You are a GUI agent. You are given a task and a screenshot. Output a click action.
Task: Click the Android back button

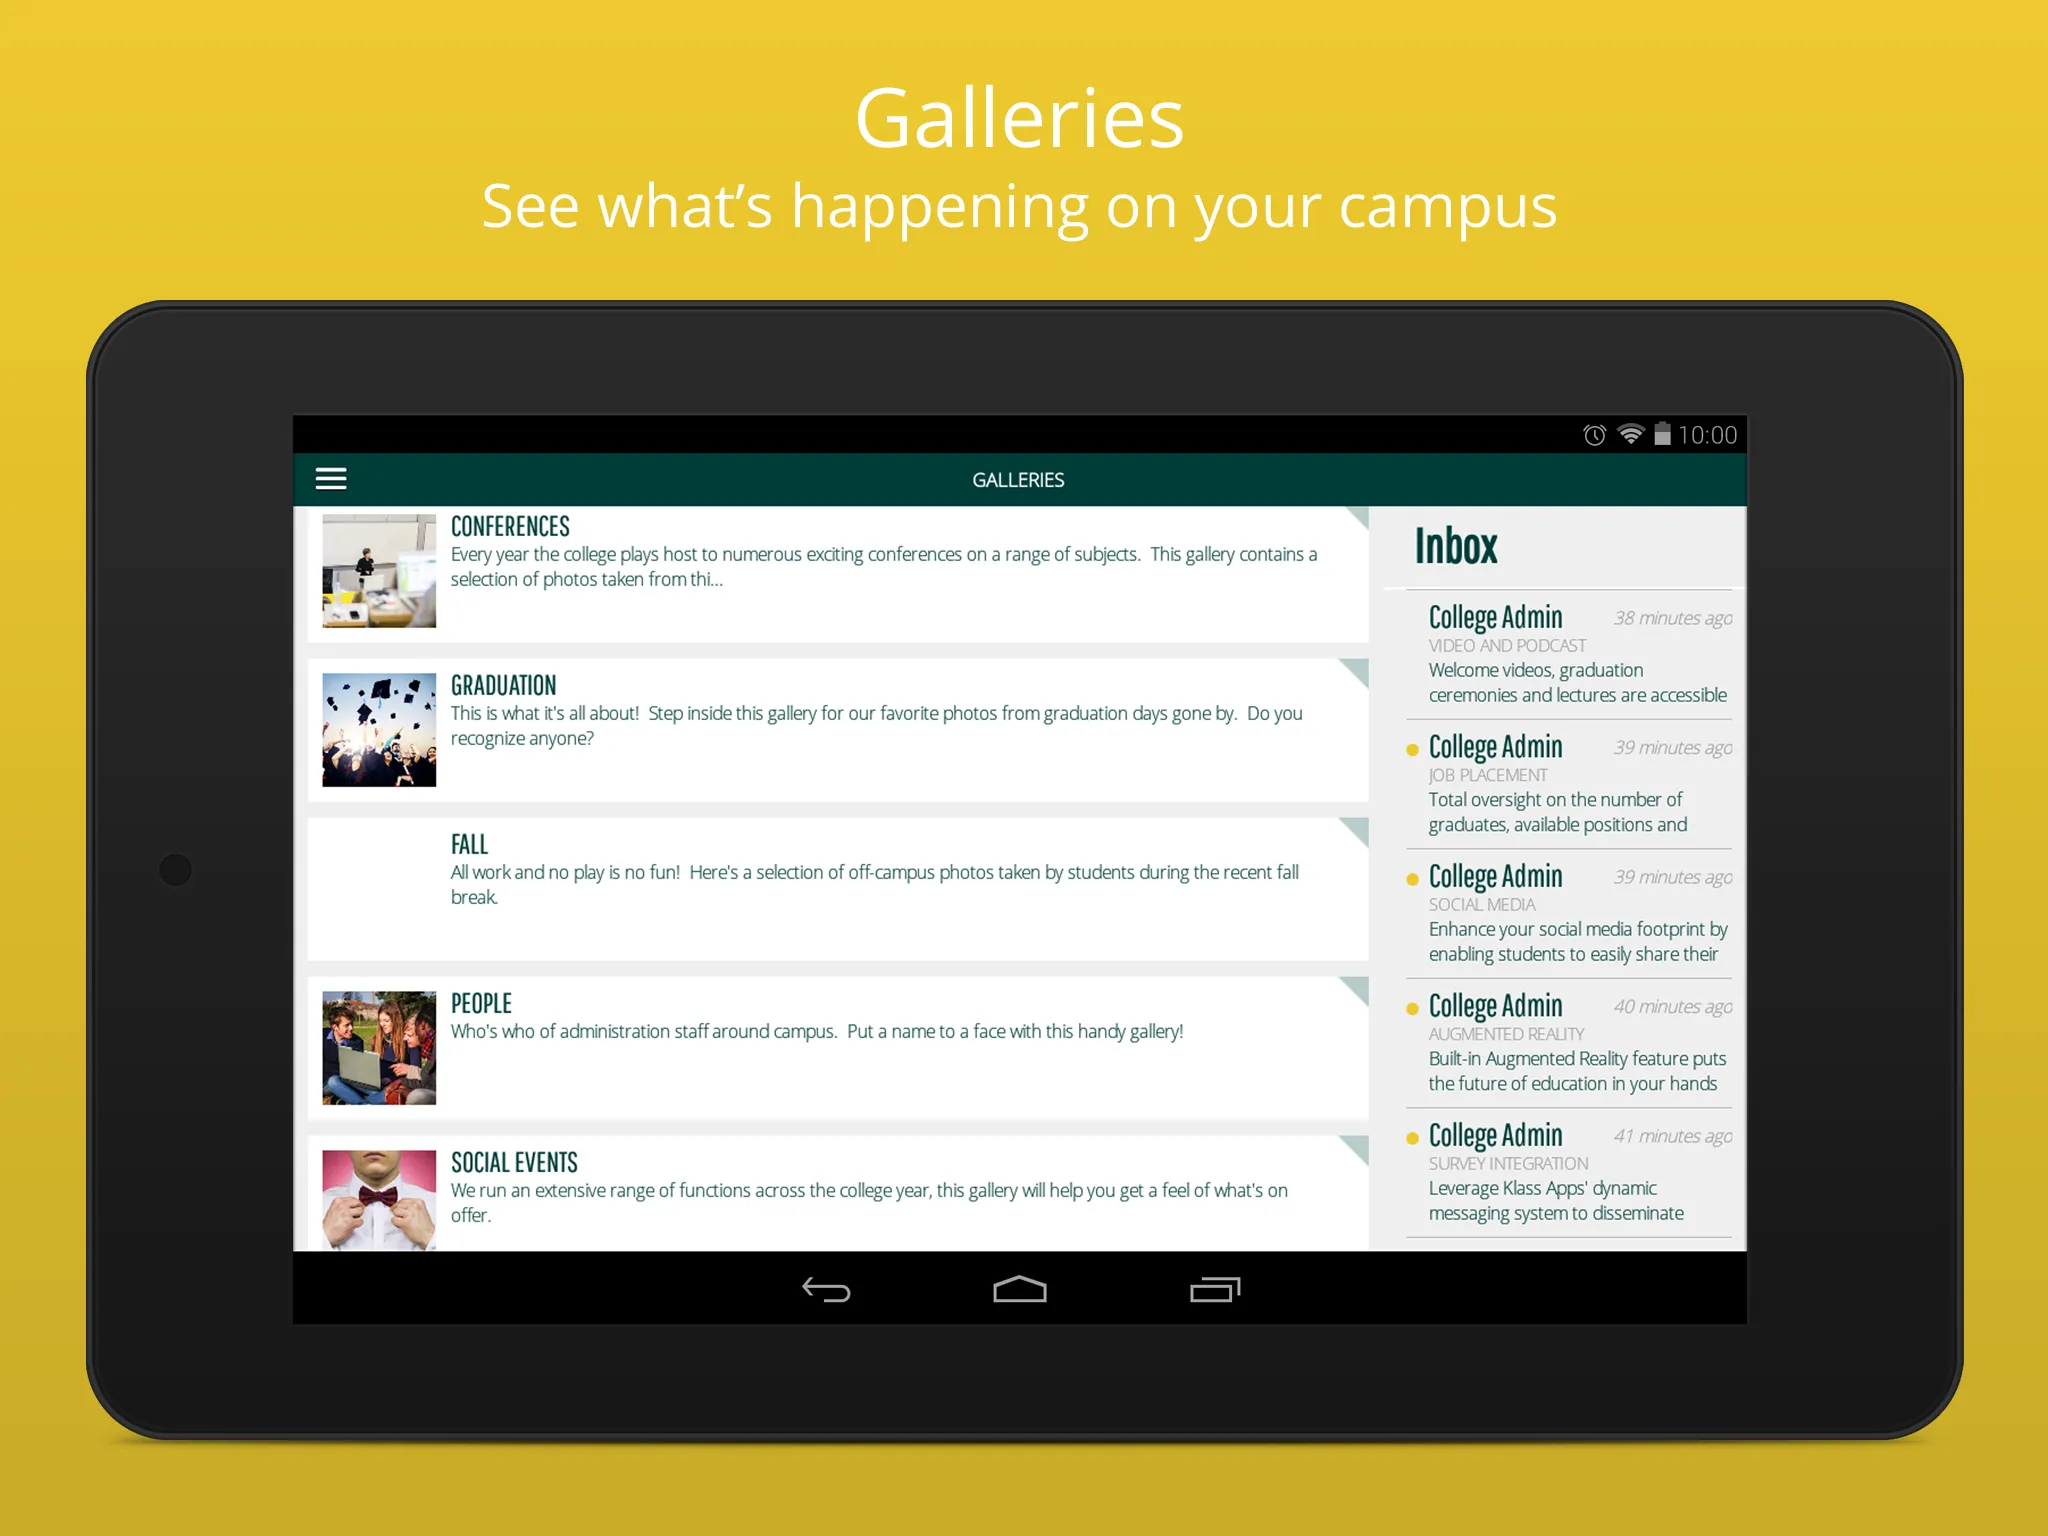pos(822,1288)
